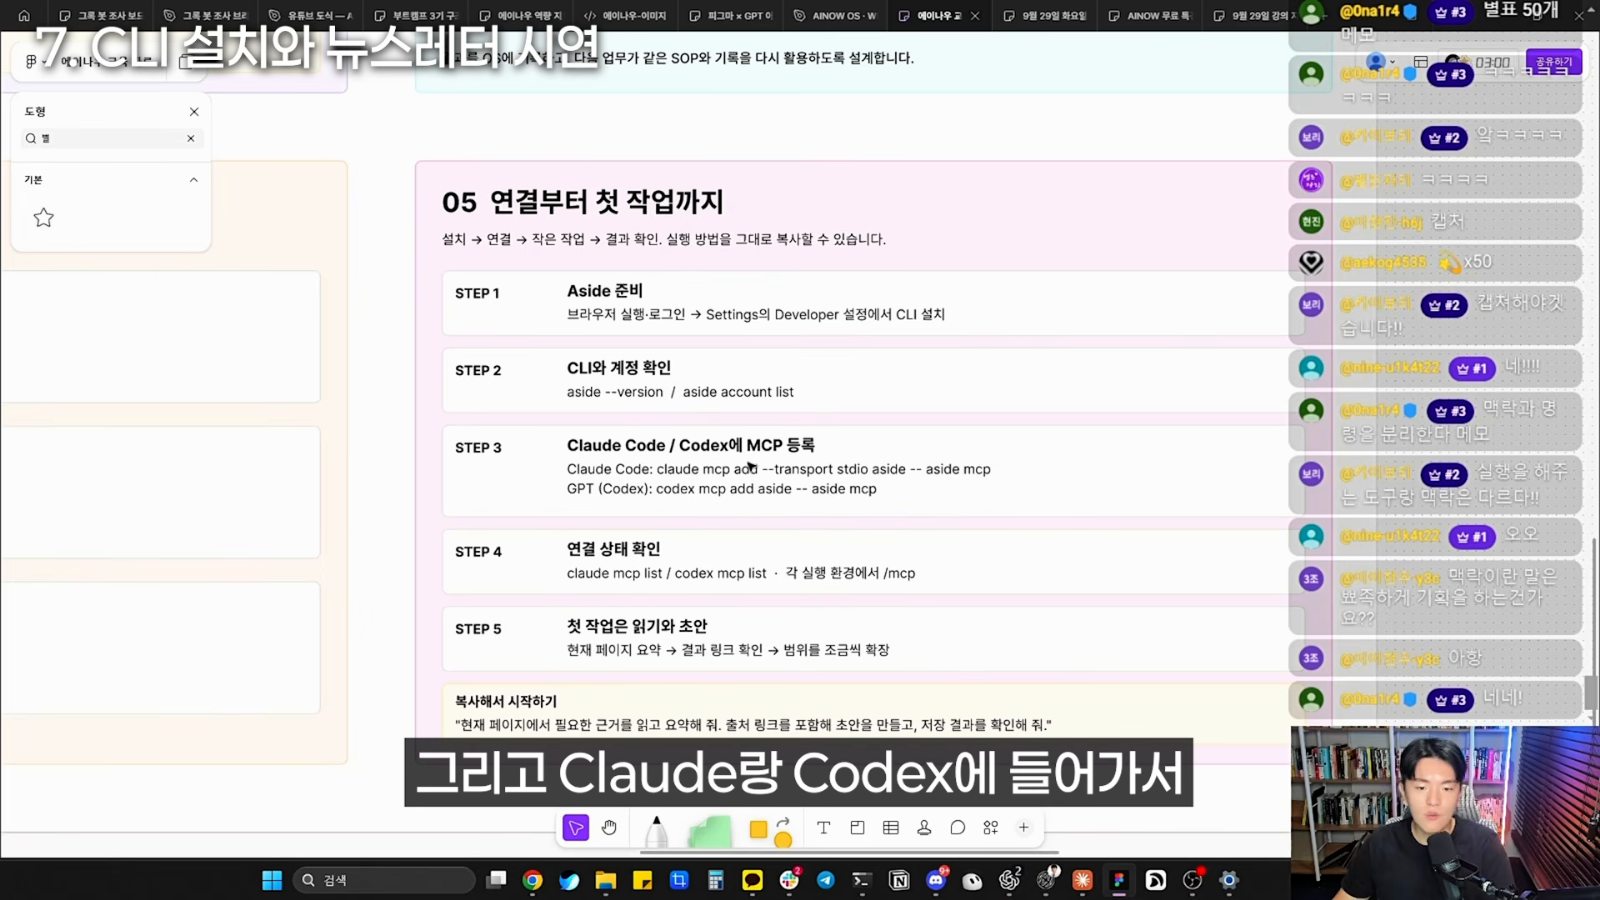1600x900 pixels.
Task: Select the Section tool
Action: [857, 828]
